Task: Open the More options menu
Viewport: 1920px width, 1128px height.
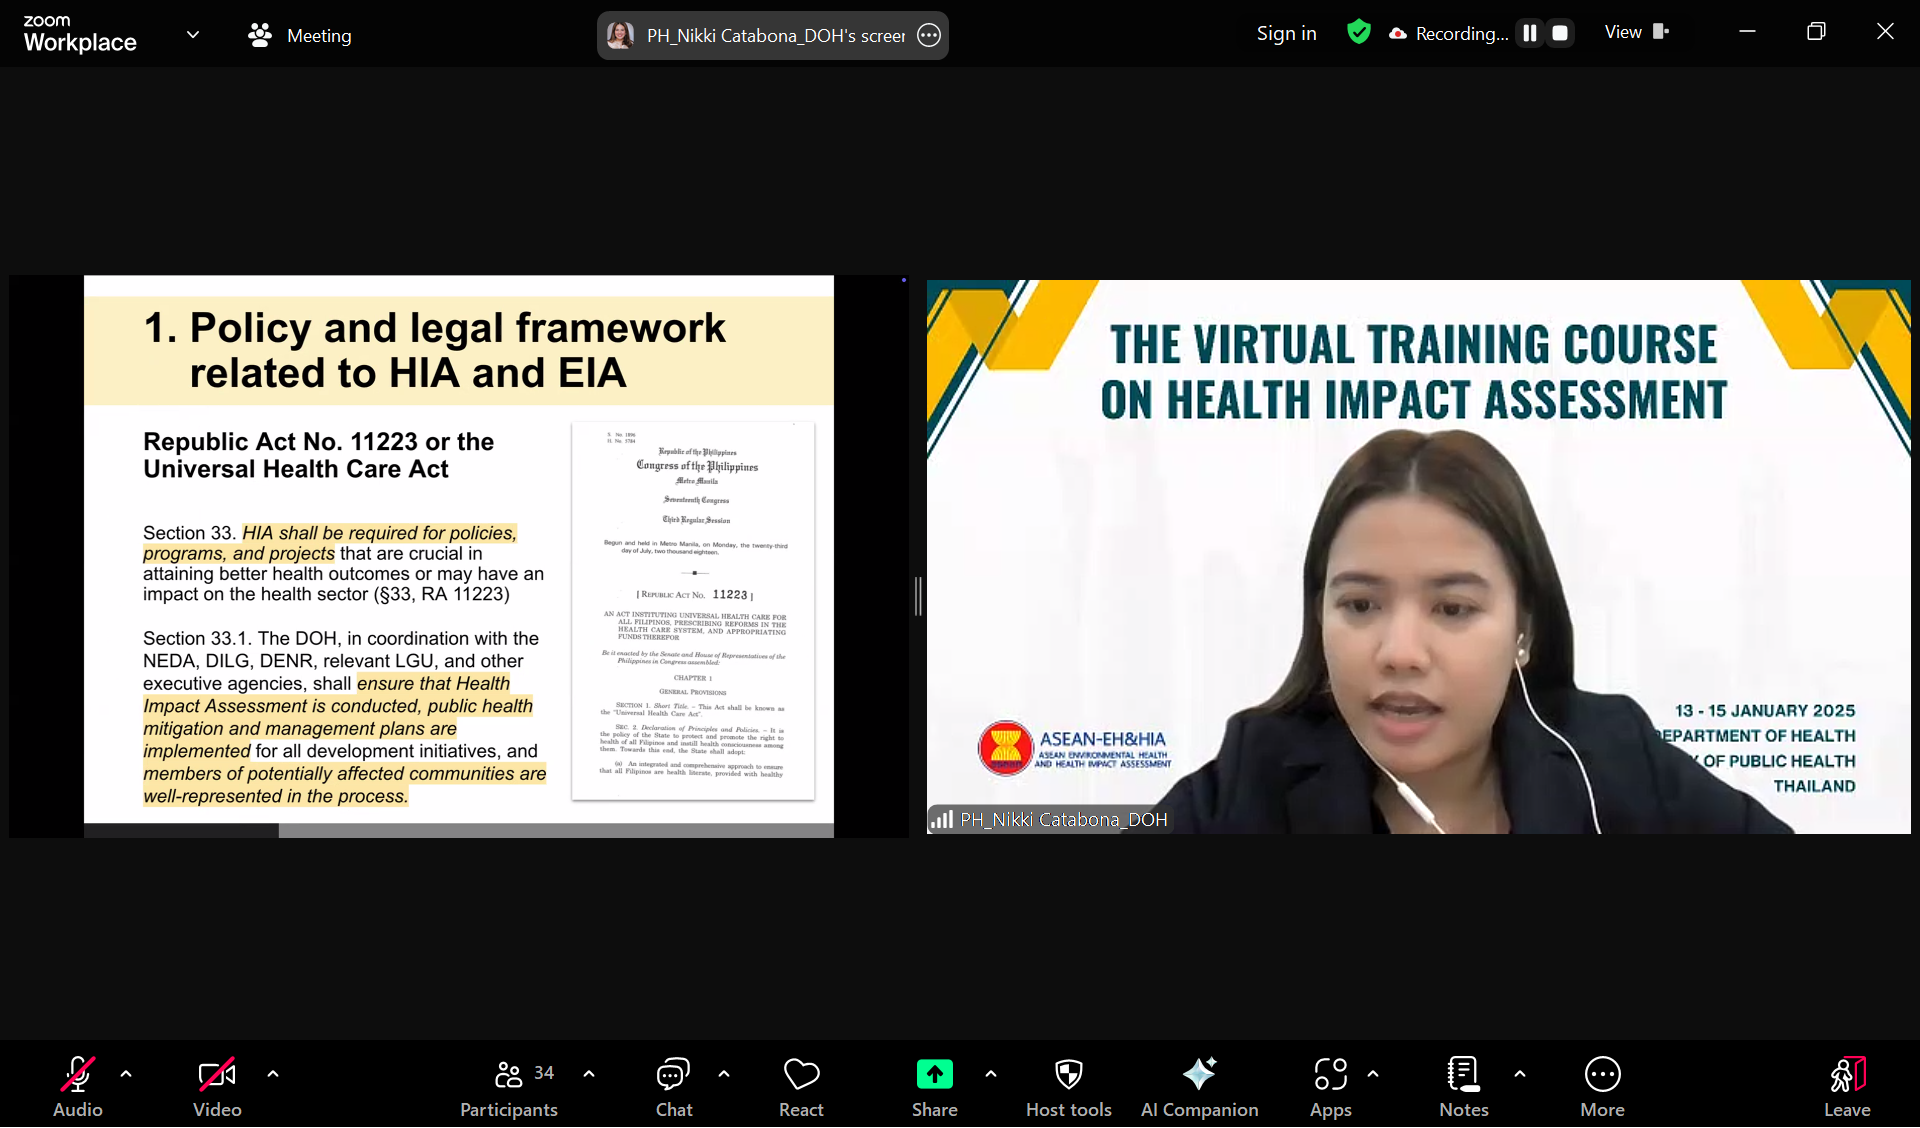Action: click(x=1602, y=1086)
